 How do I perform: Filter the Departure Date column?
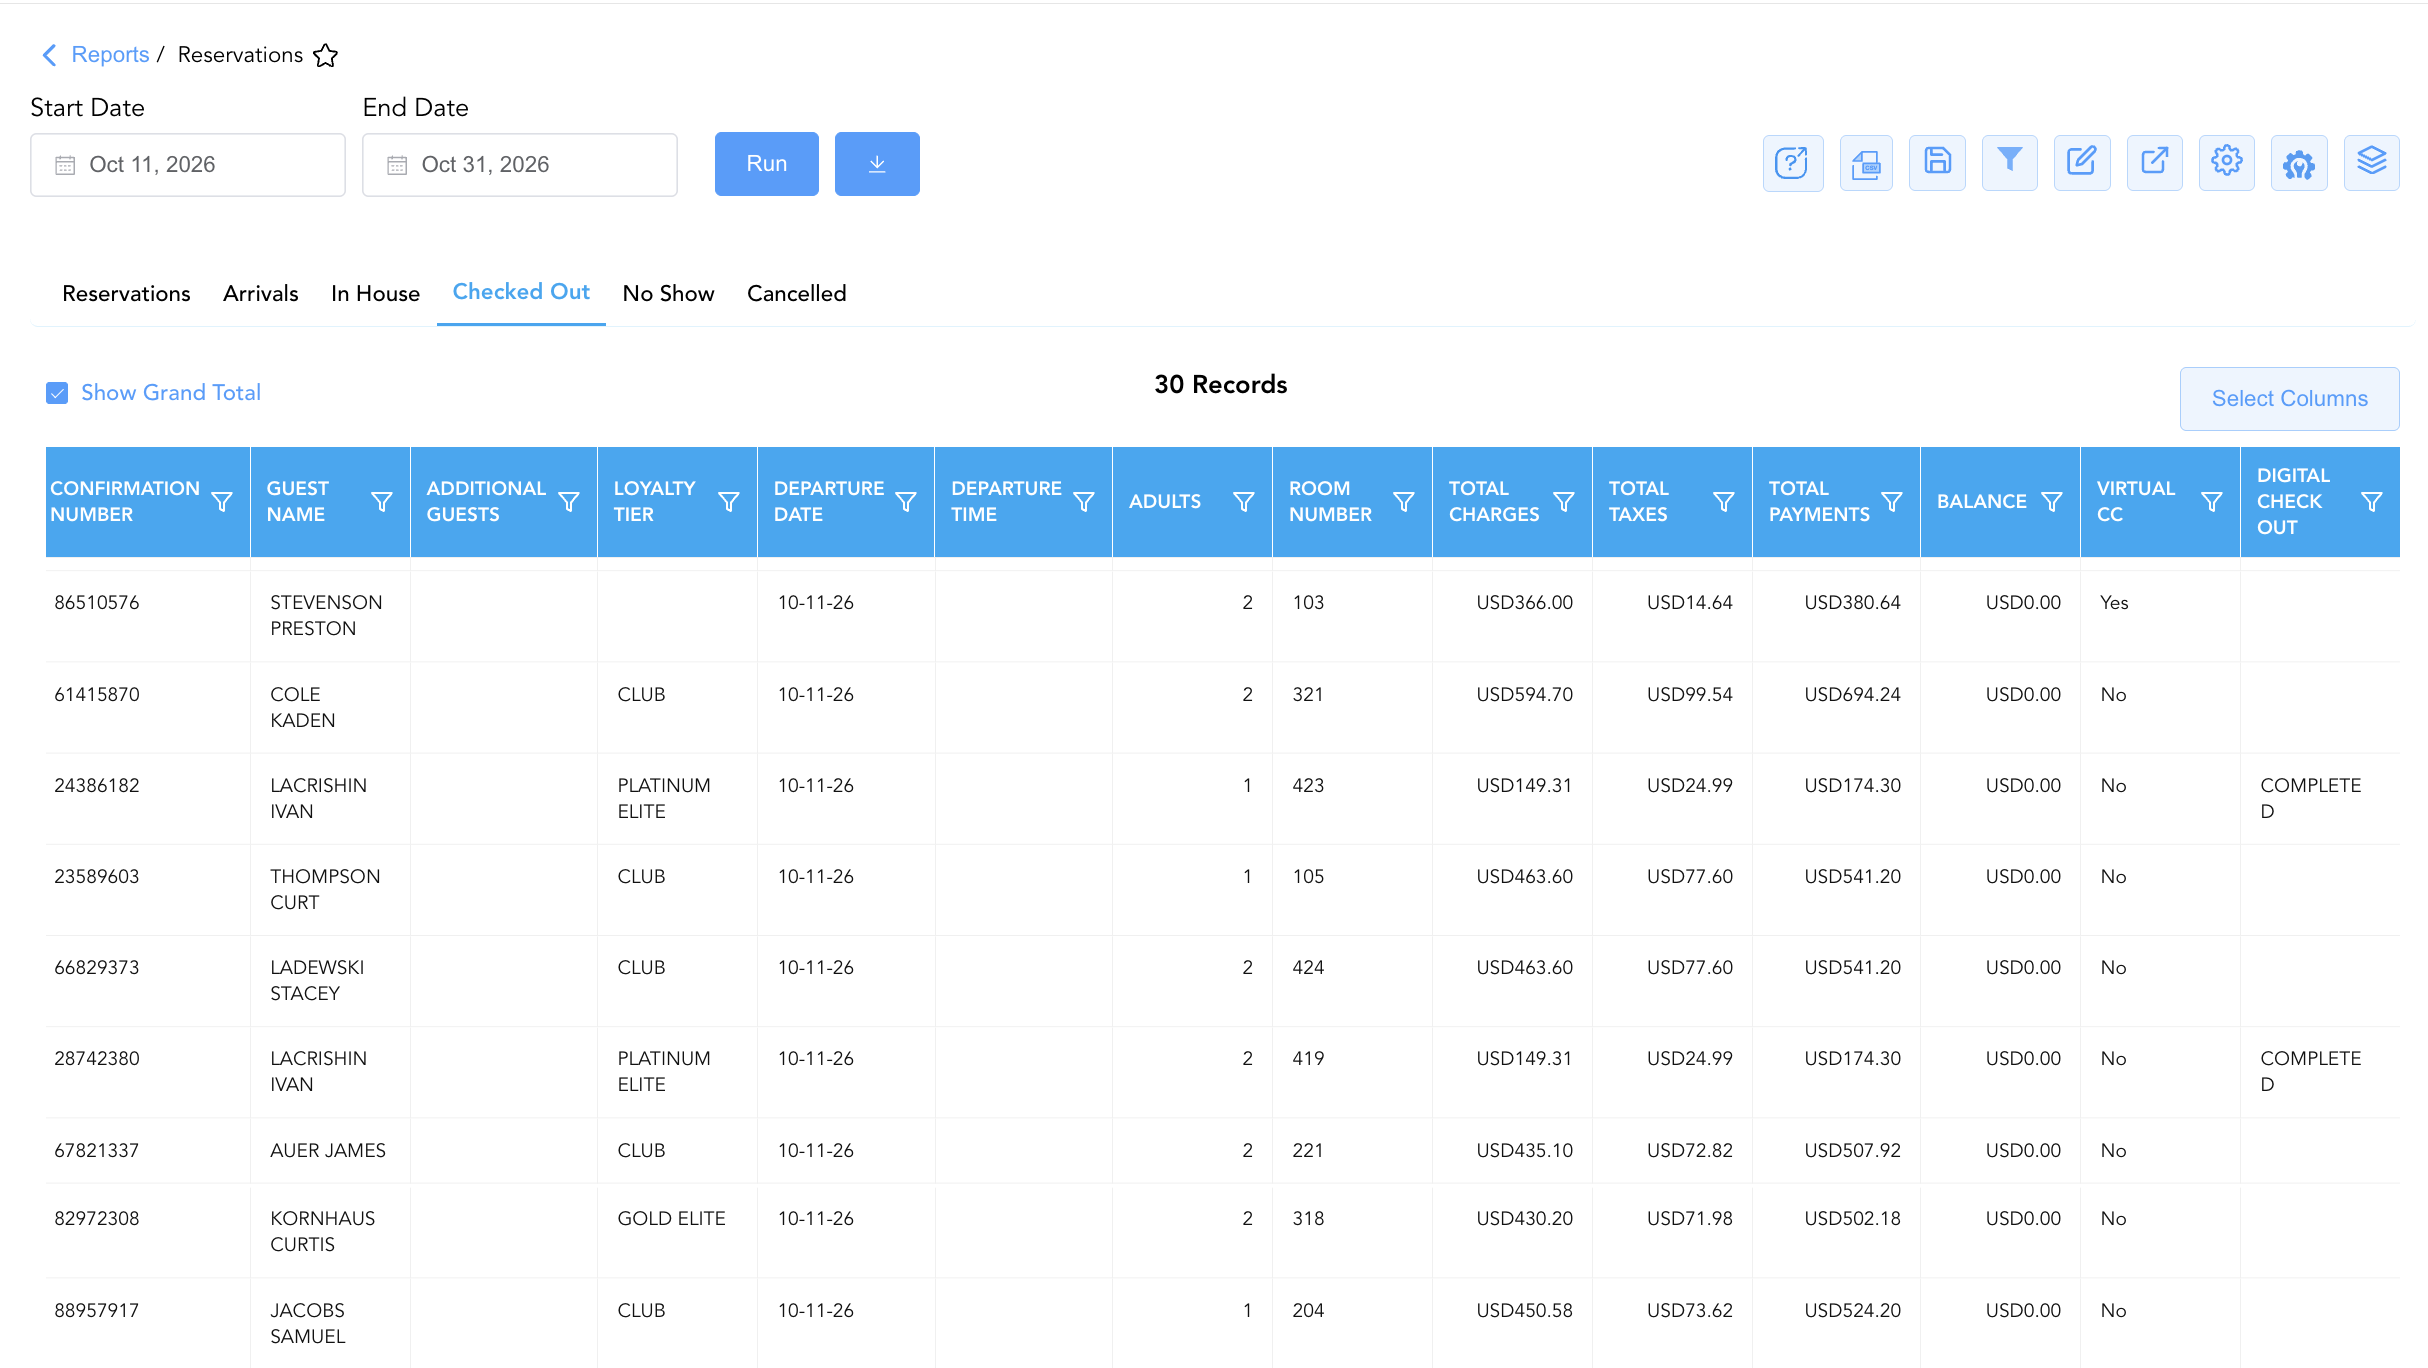pos(906,502)
